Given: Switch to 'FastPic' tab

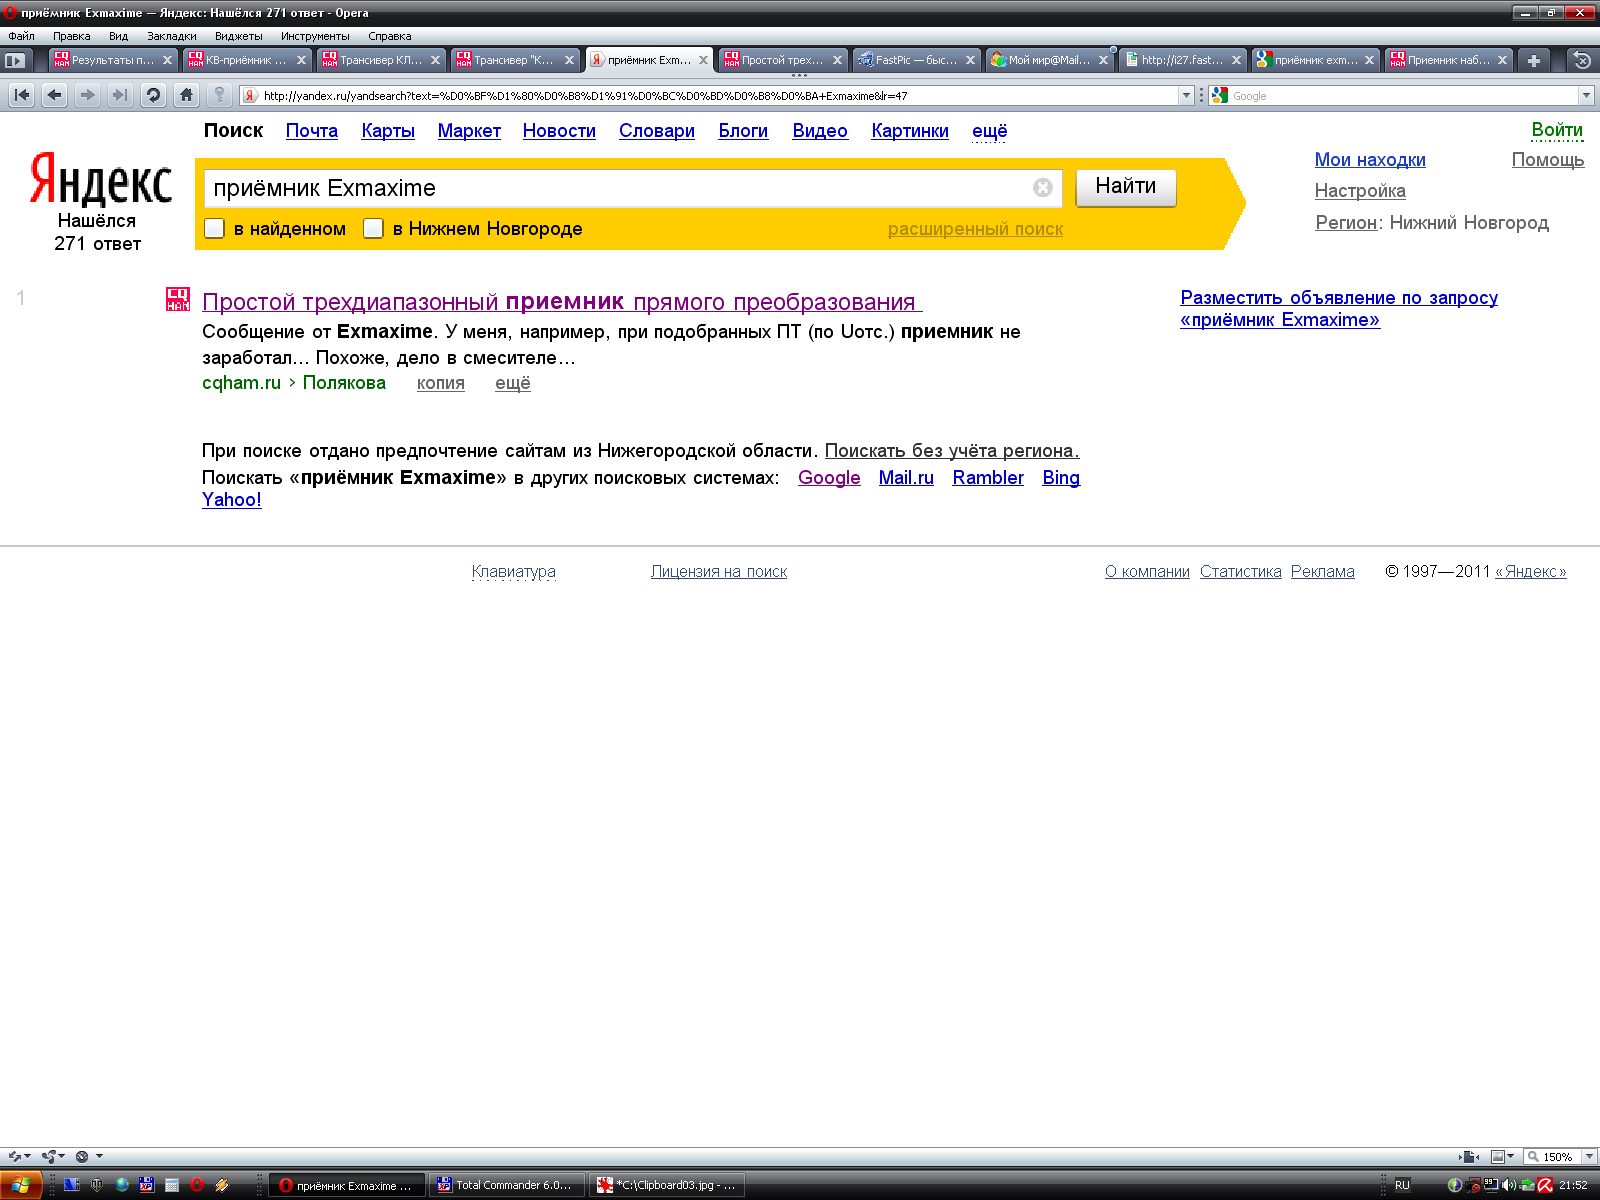Looking at the screenshot, I should (x=917, y=60).
